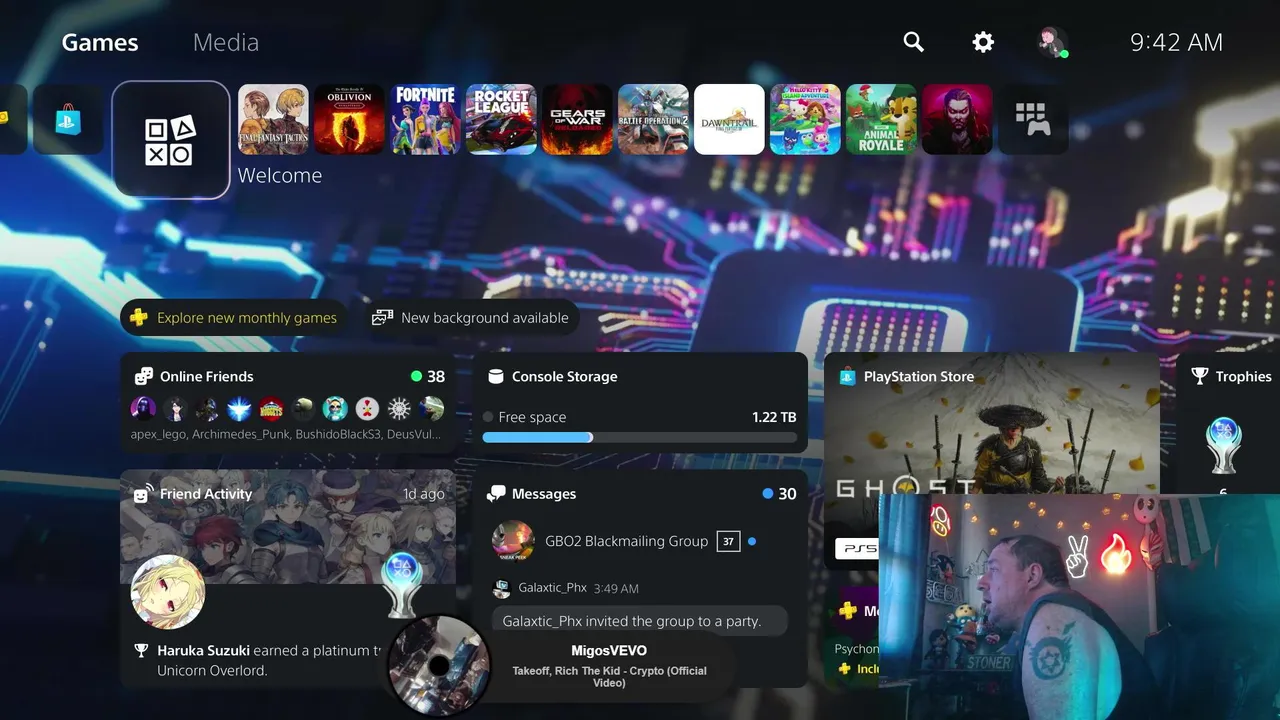Launch the Oblivion game tile
Screen dimensions: 1280x720
[x=349, y=119]
